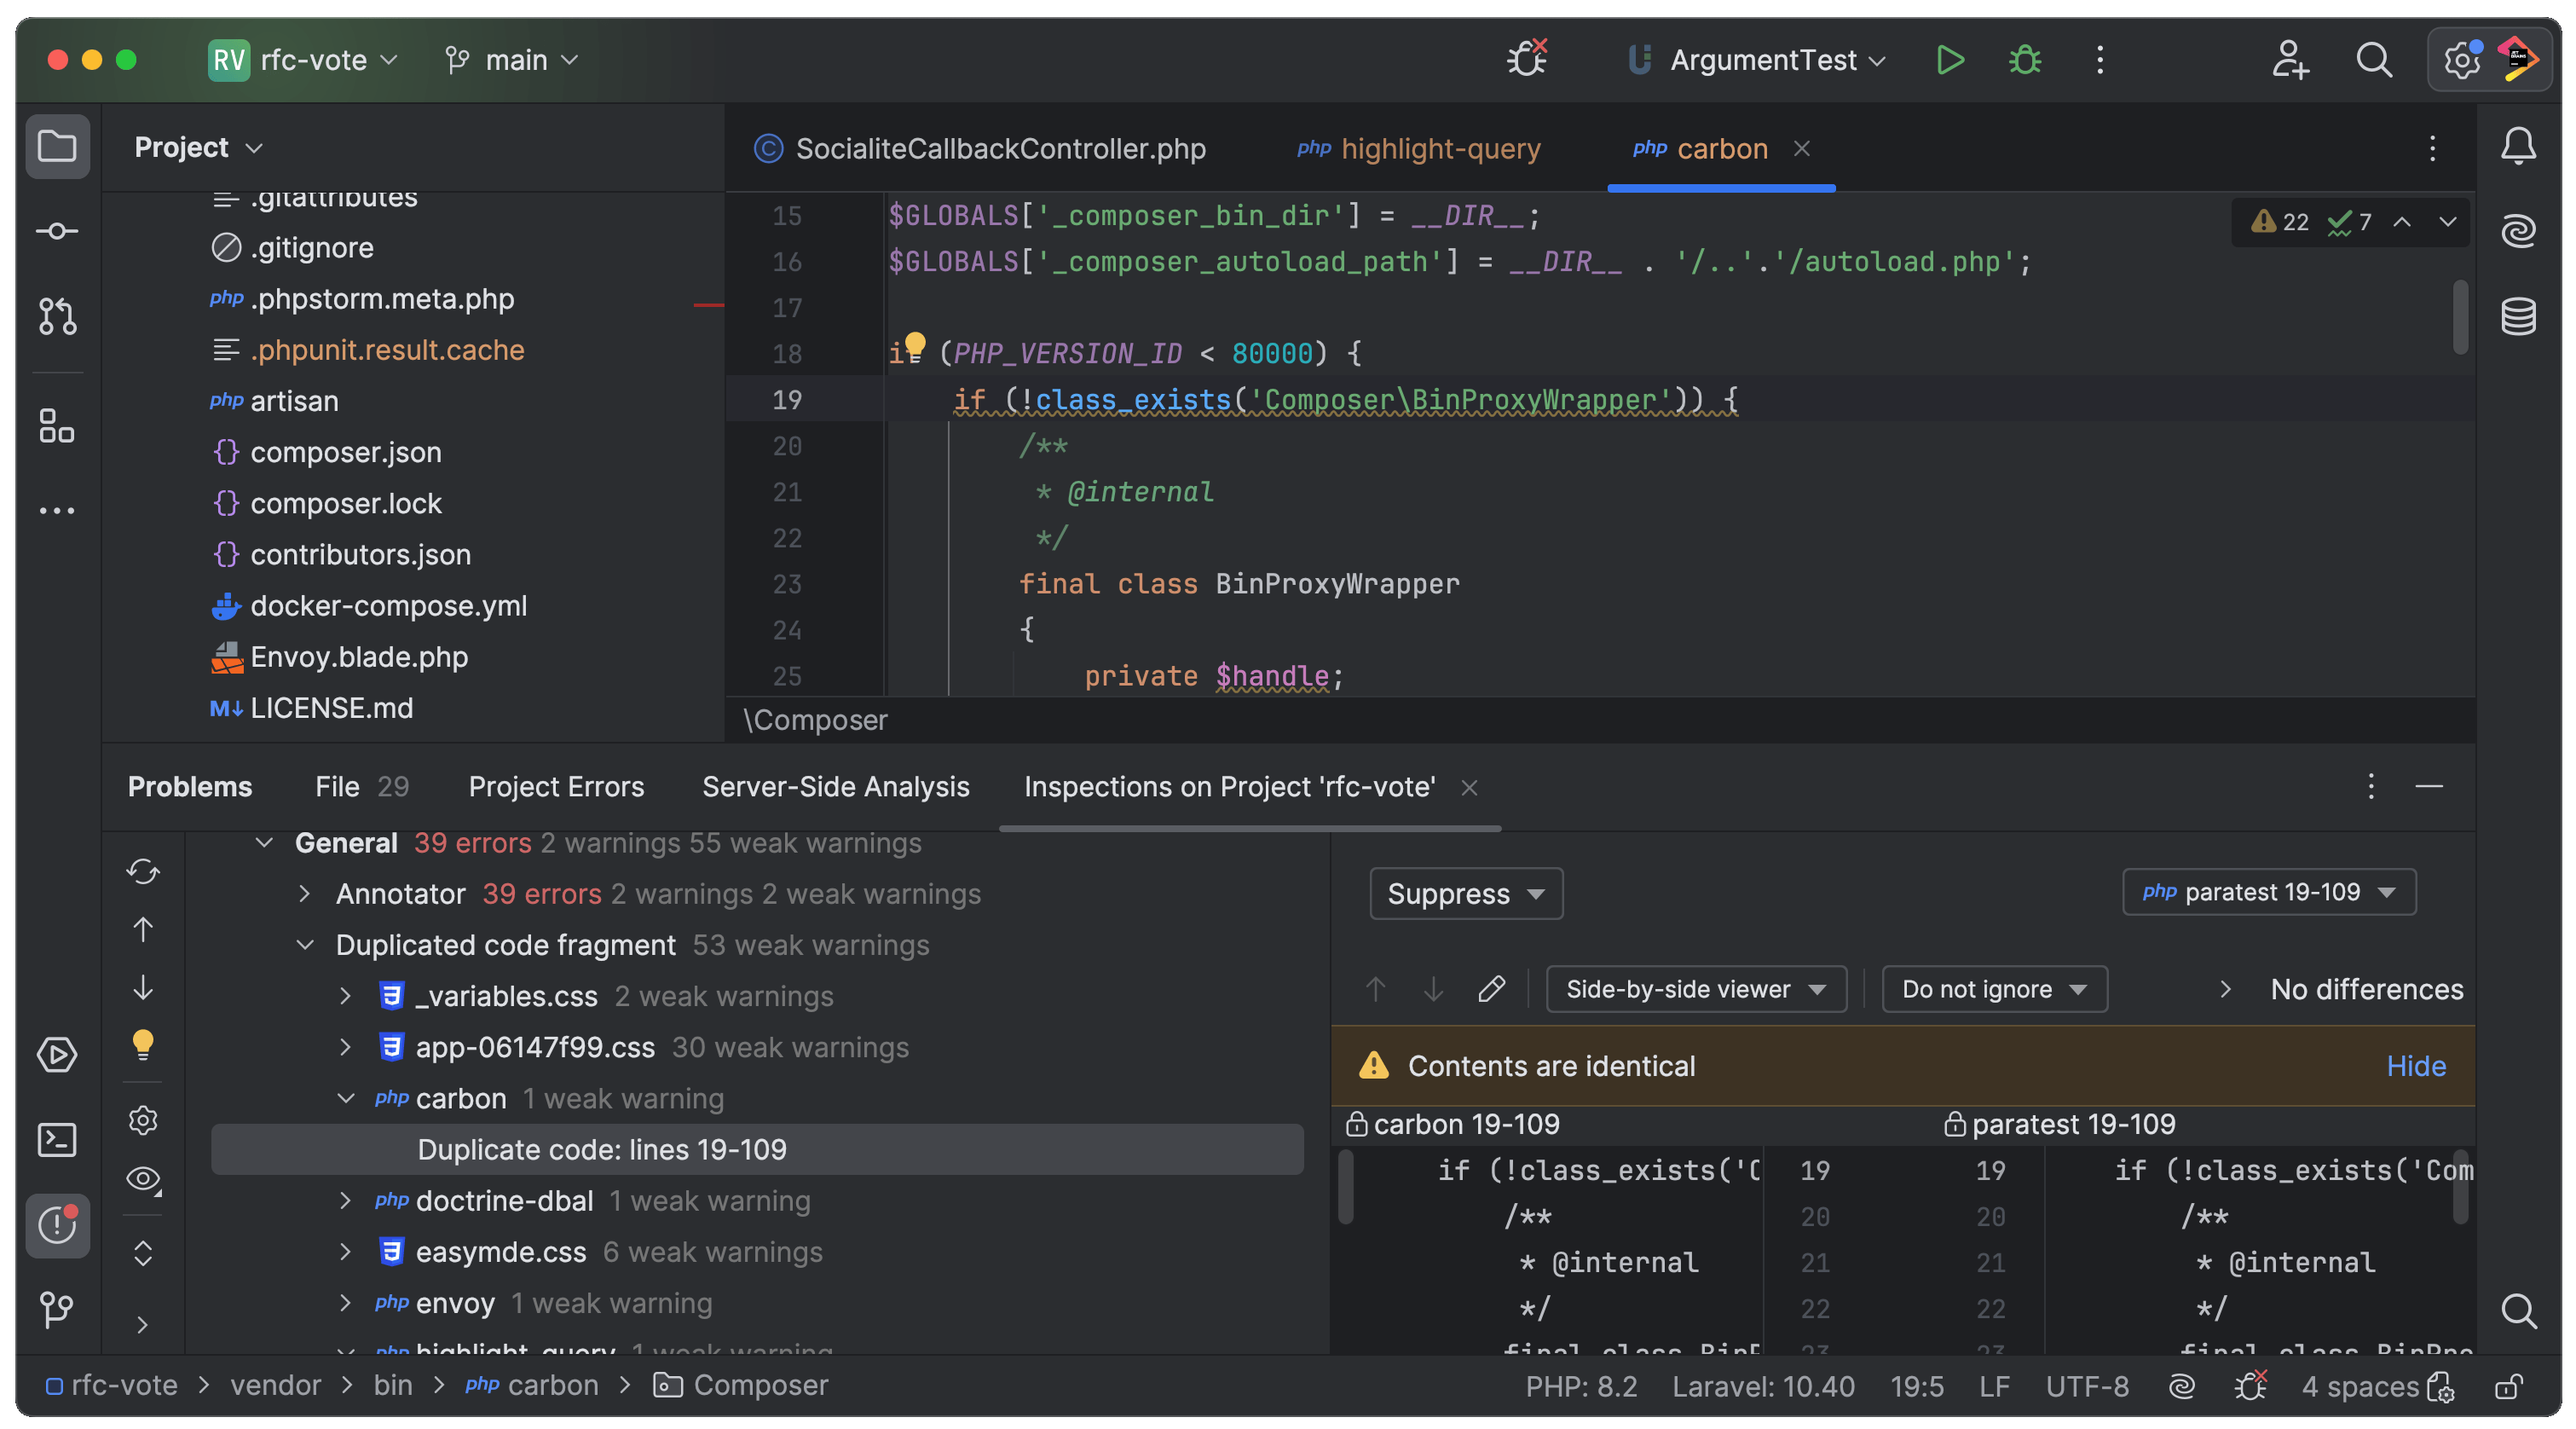Image resolution: width=2576 pixels, height=1429 pixels.
Task: Switch to the highlight-query editor tab
Action: pos(1419,149)
